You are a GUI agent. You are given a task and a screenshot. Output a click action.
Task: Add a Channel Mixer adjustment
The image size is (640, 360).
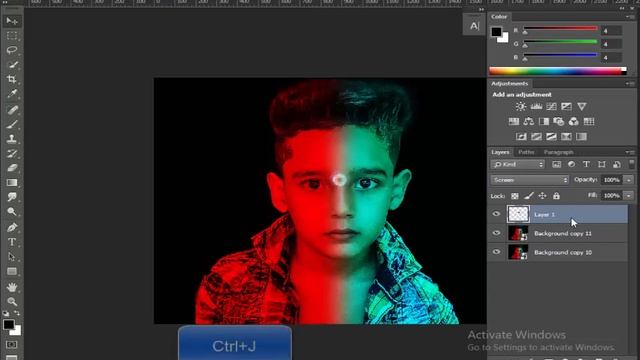573,121
